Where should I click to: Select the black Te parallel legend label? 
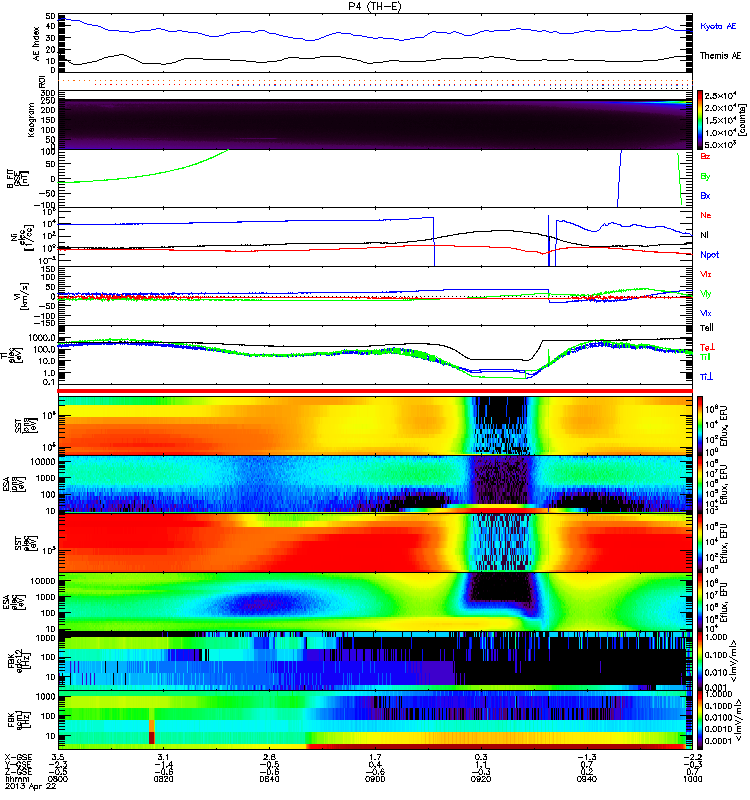pyautogui.click(x=706, y=328)
